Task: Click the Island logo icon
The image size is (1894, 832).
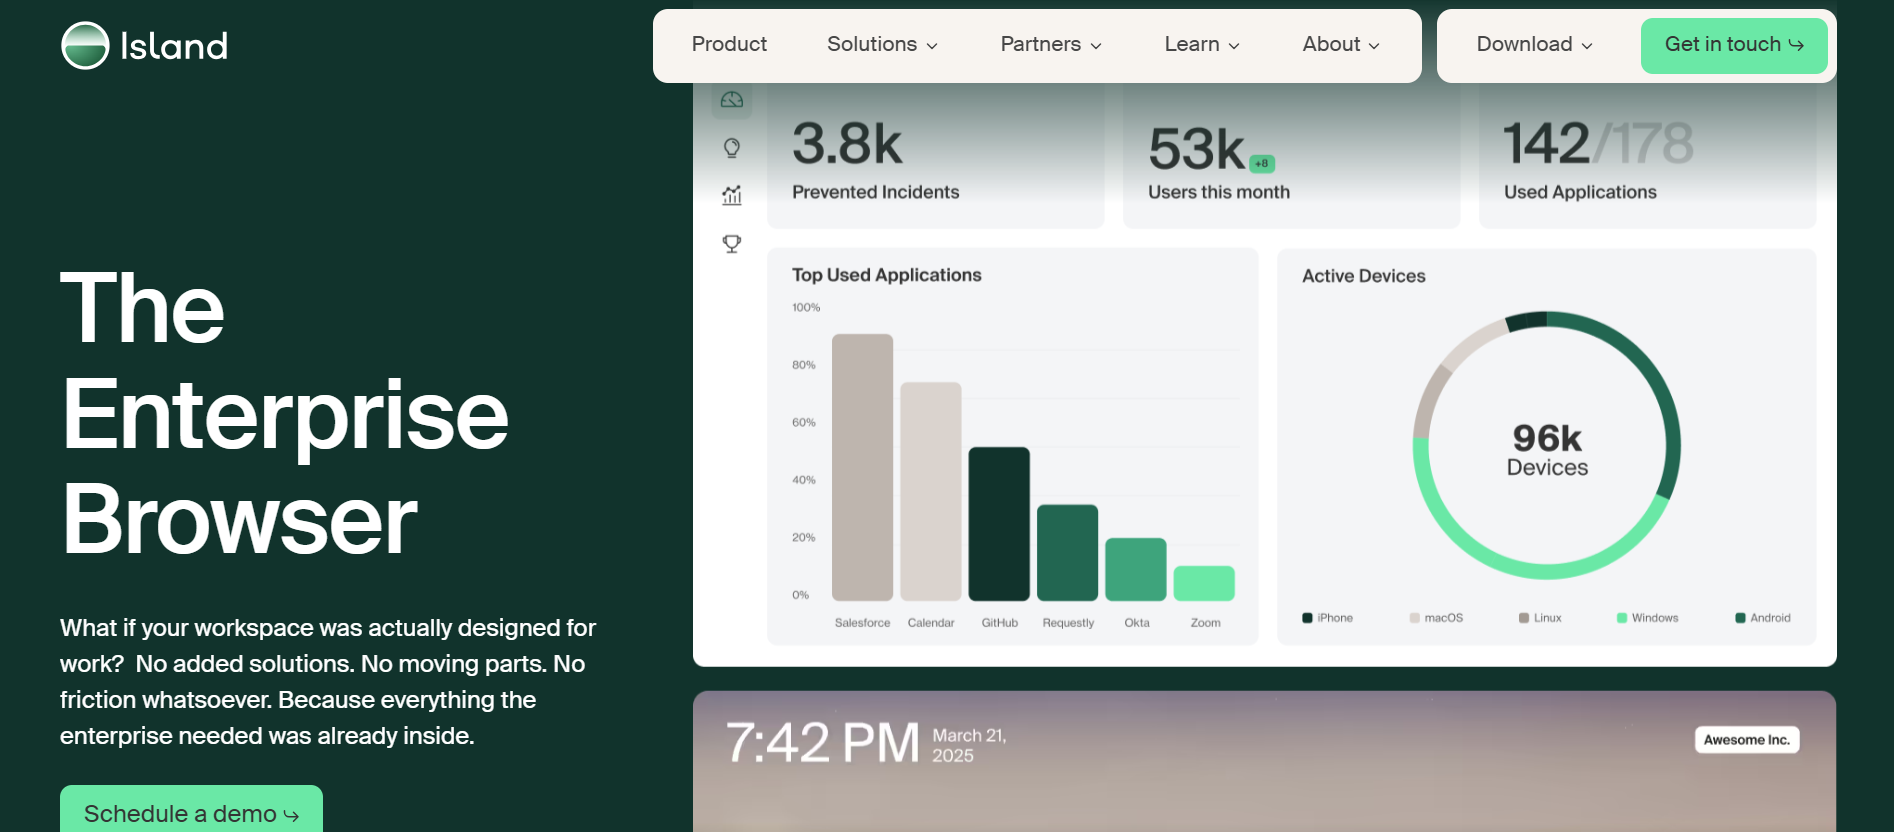Action: pyautogui.click(x=85, y=45)
